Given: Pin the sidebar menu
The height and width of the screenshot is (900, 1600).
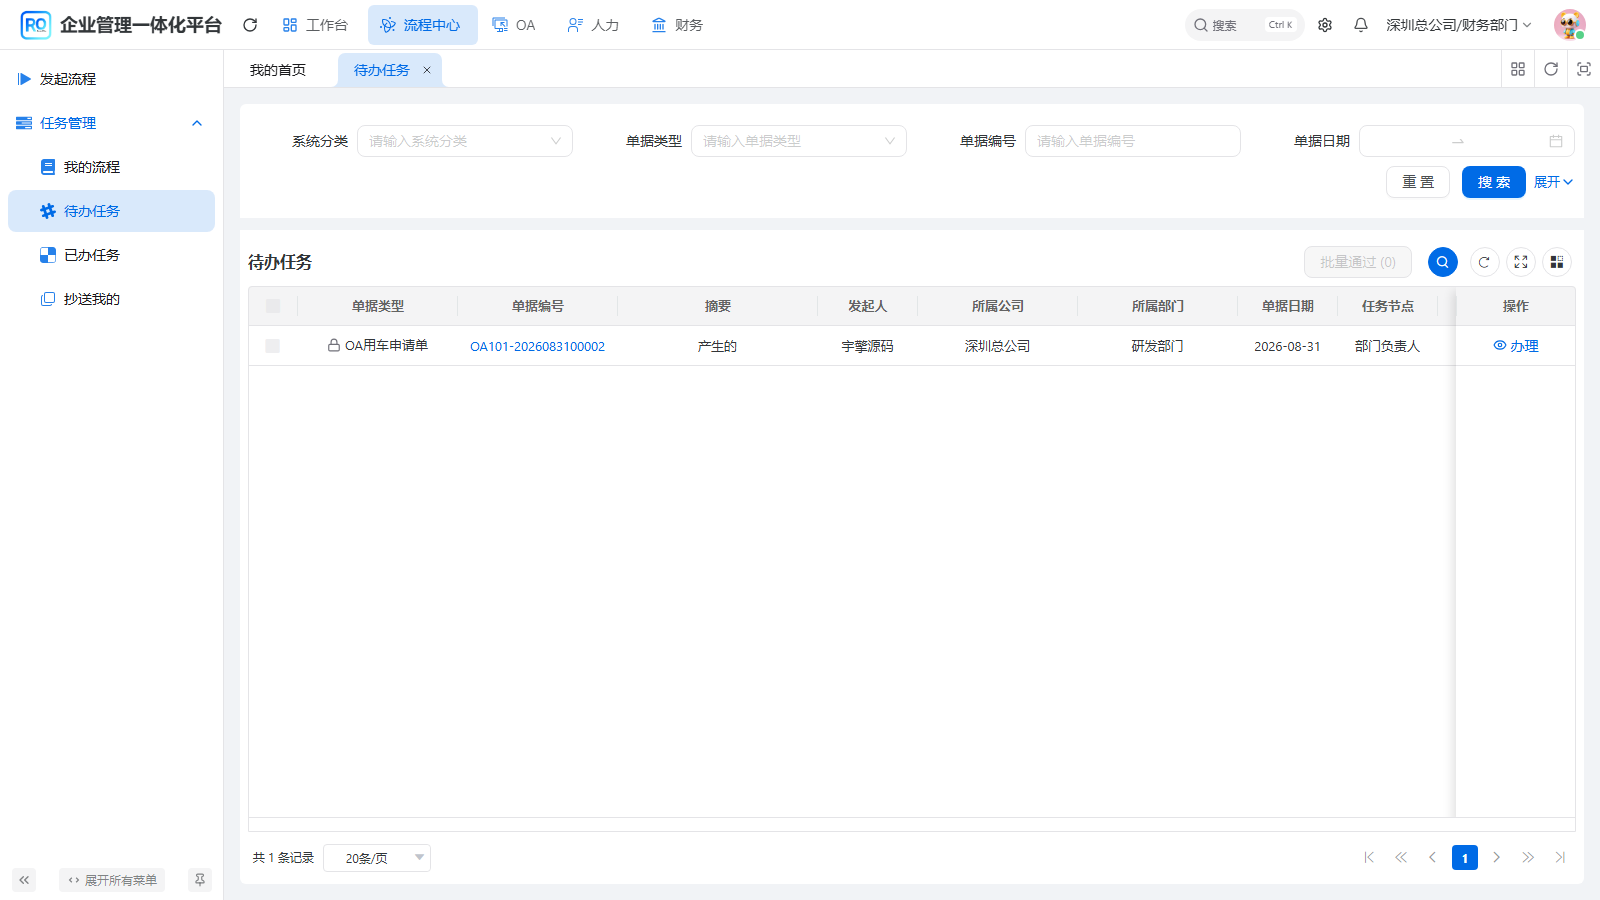Looking at the screenshot, I should click(200, 880).
